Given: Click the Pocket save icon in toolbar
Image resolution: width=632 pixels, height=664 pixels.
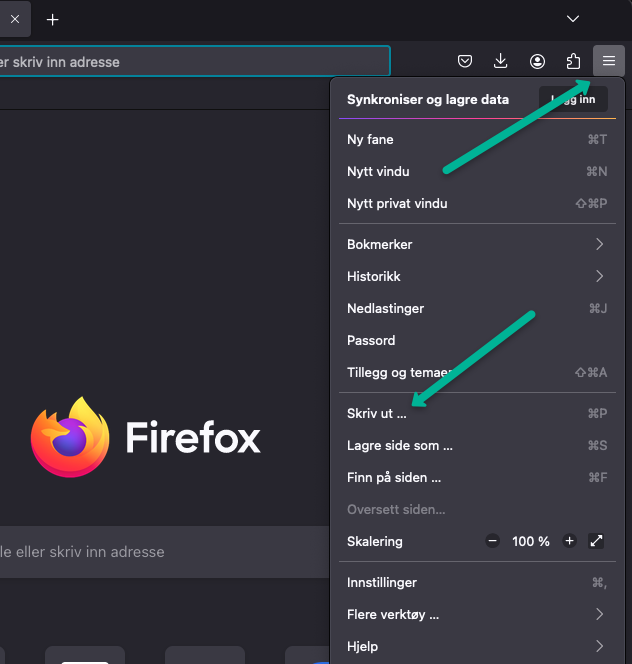Looking at the screenshot, I should click(465, 61).
